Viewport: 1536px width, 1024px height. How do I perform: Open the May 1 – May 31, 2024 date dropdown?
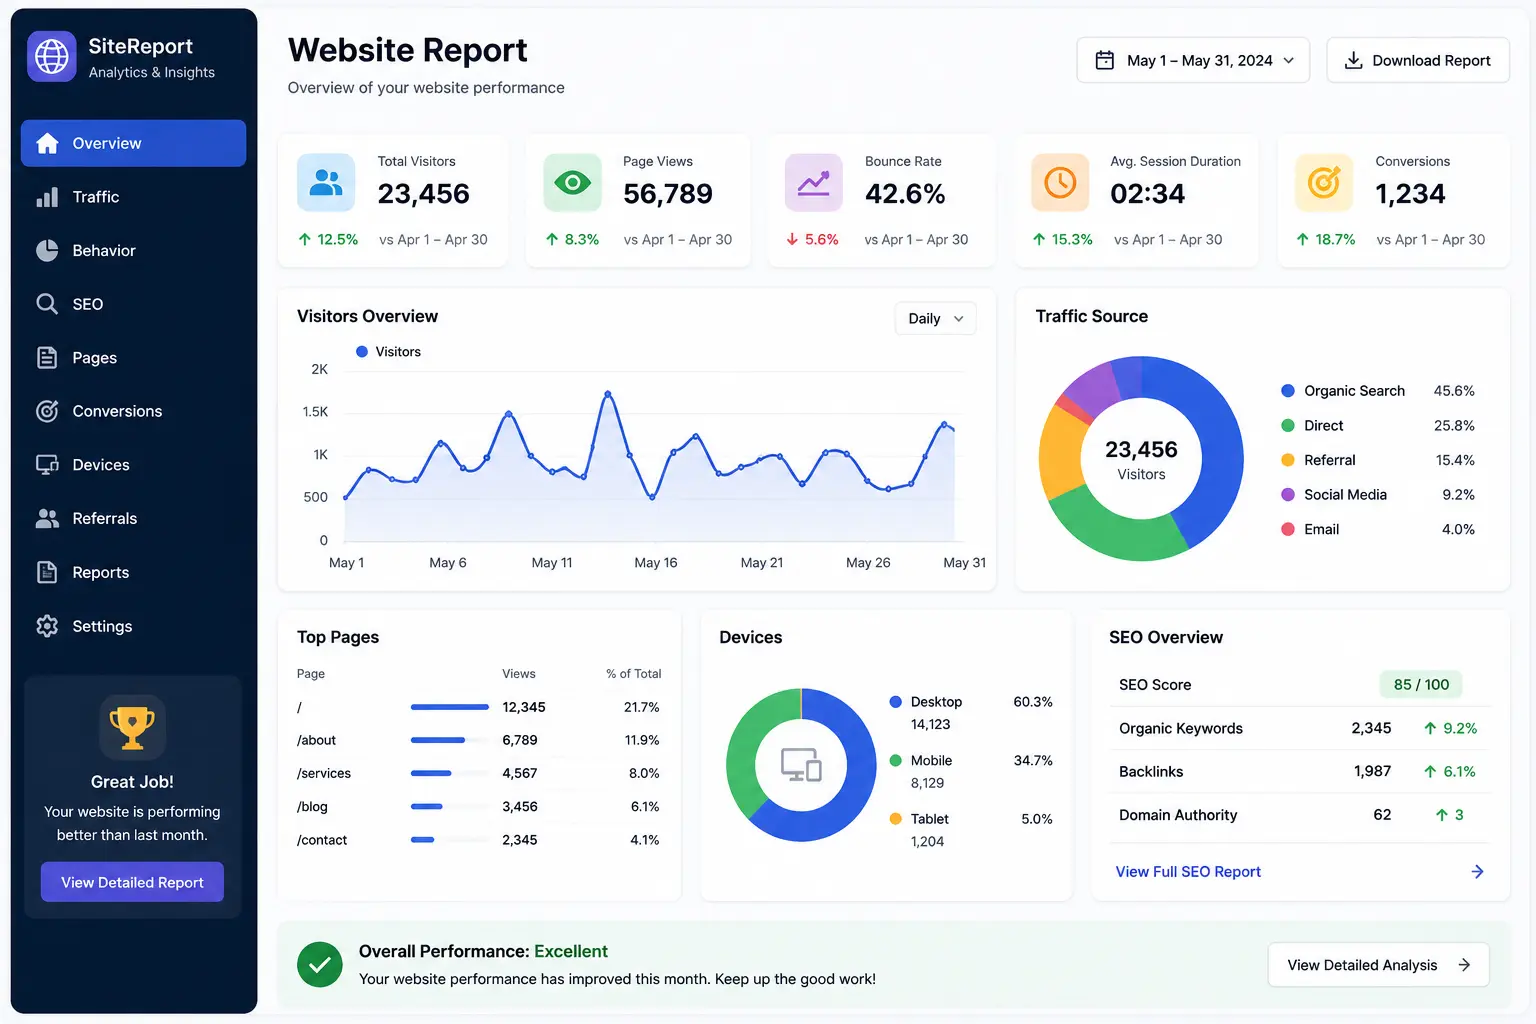coord(1193,60)
